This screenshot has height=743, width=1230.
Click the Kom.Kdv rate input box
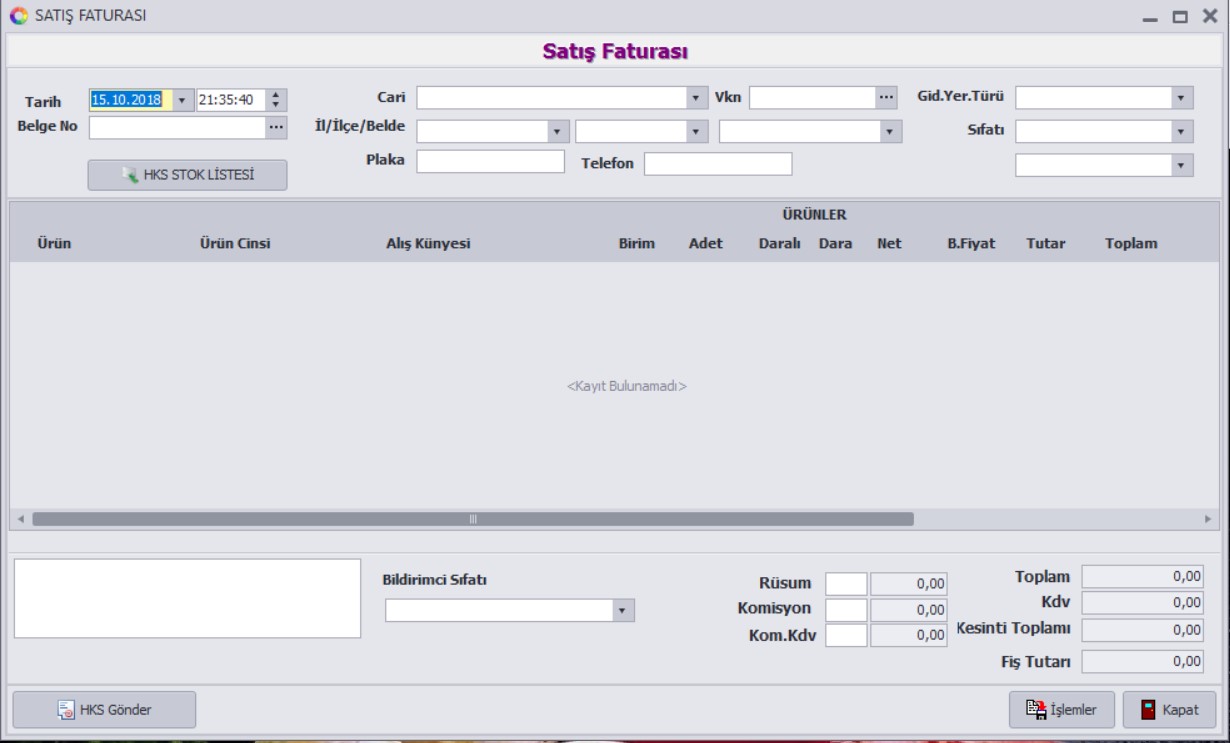coord(846,634)
